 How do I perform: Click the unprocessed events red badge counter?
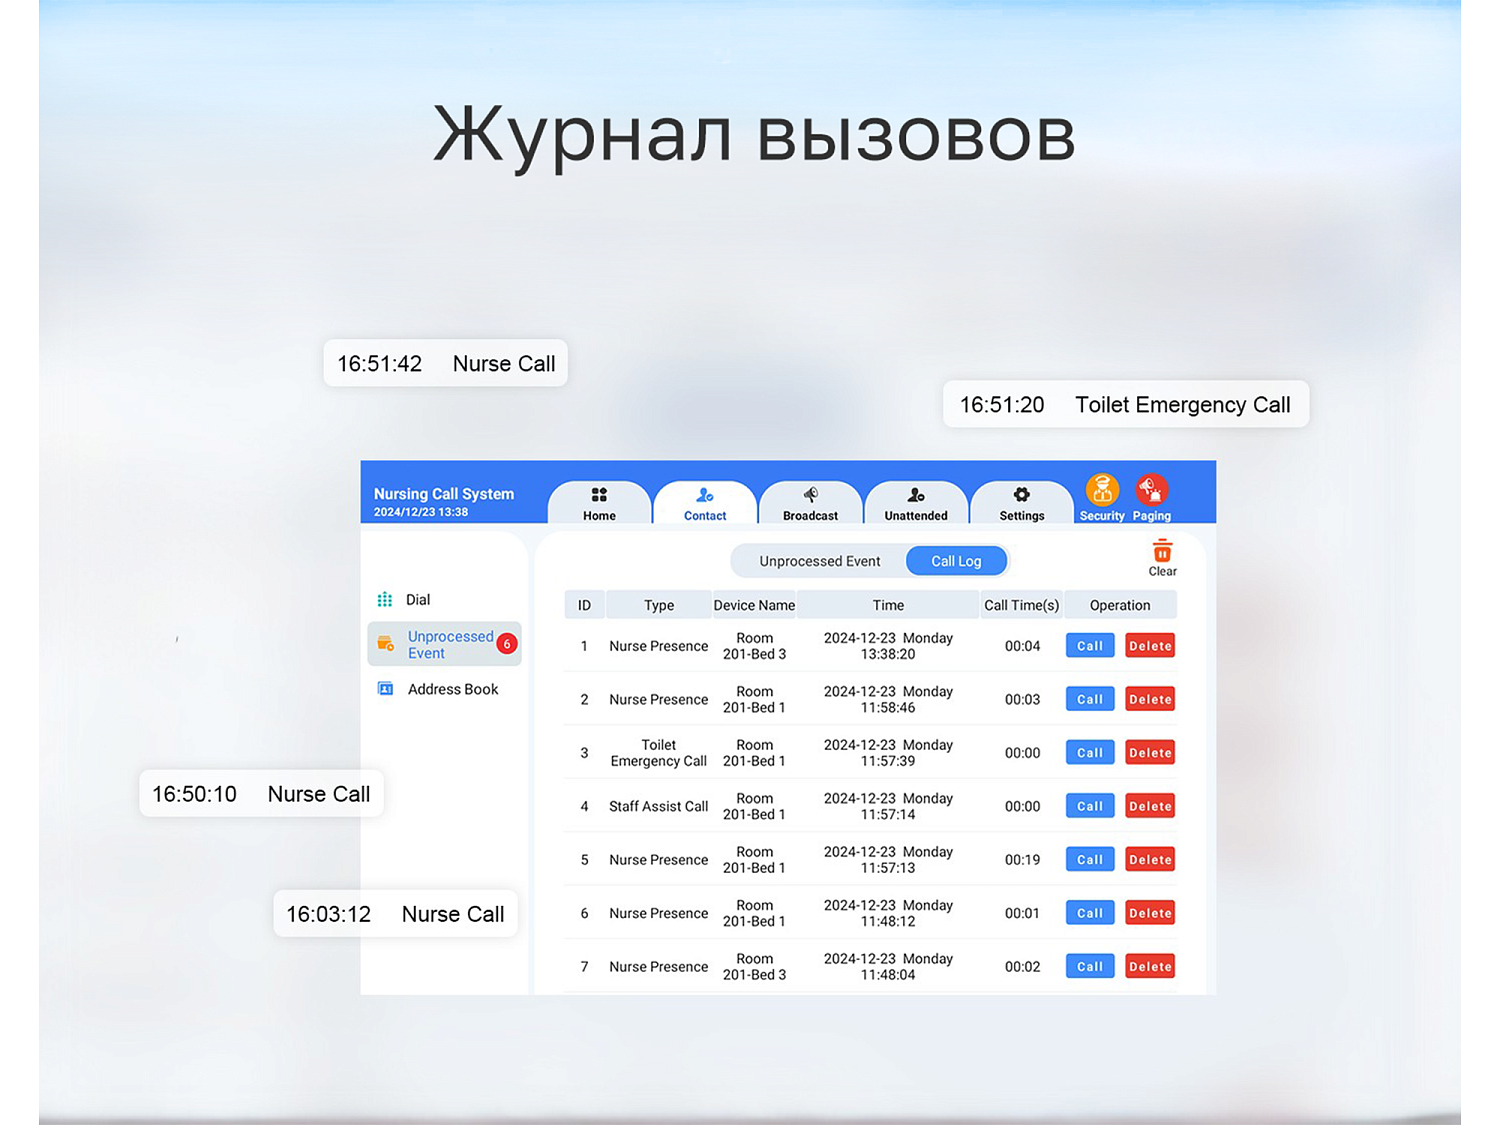(x=507, y=644)
